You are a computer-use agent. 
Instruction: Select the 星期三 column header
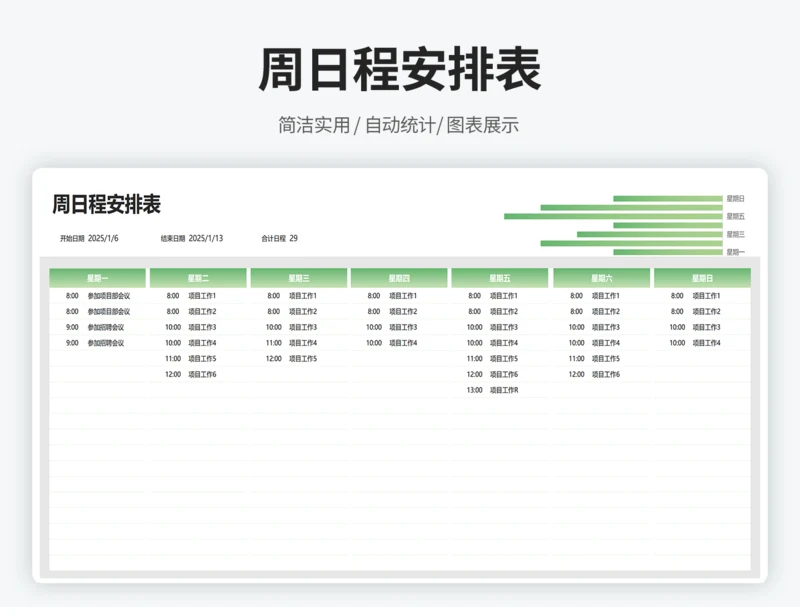299,278
